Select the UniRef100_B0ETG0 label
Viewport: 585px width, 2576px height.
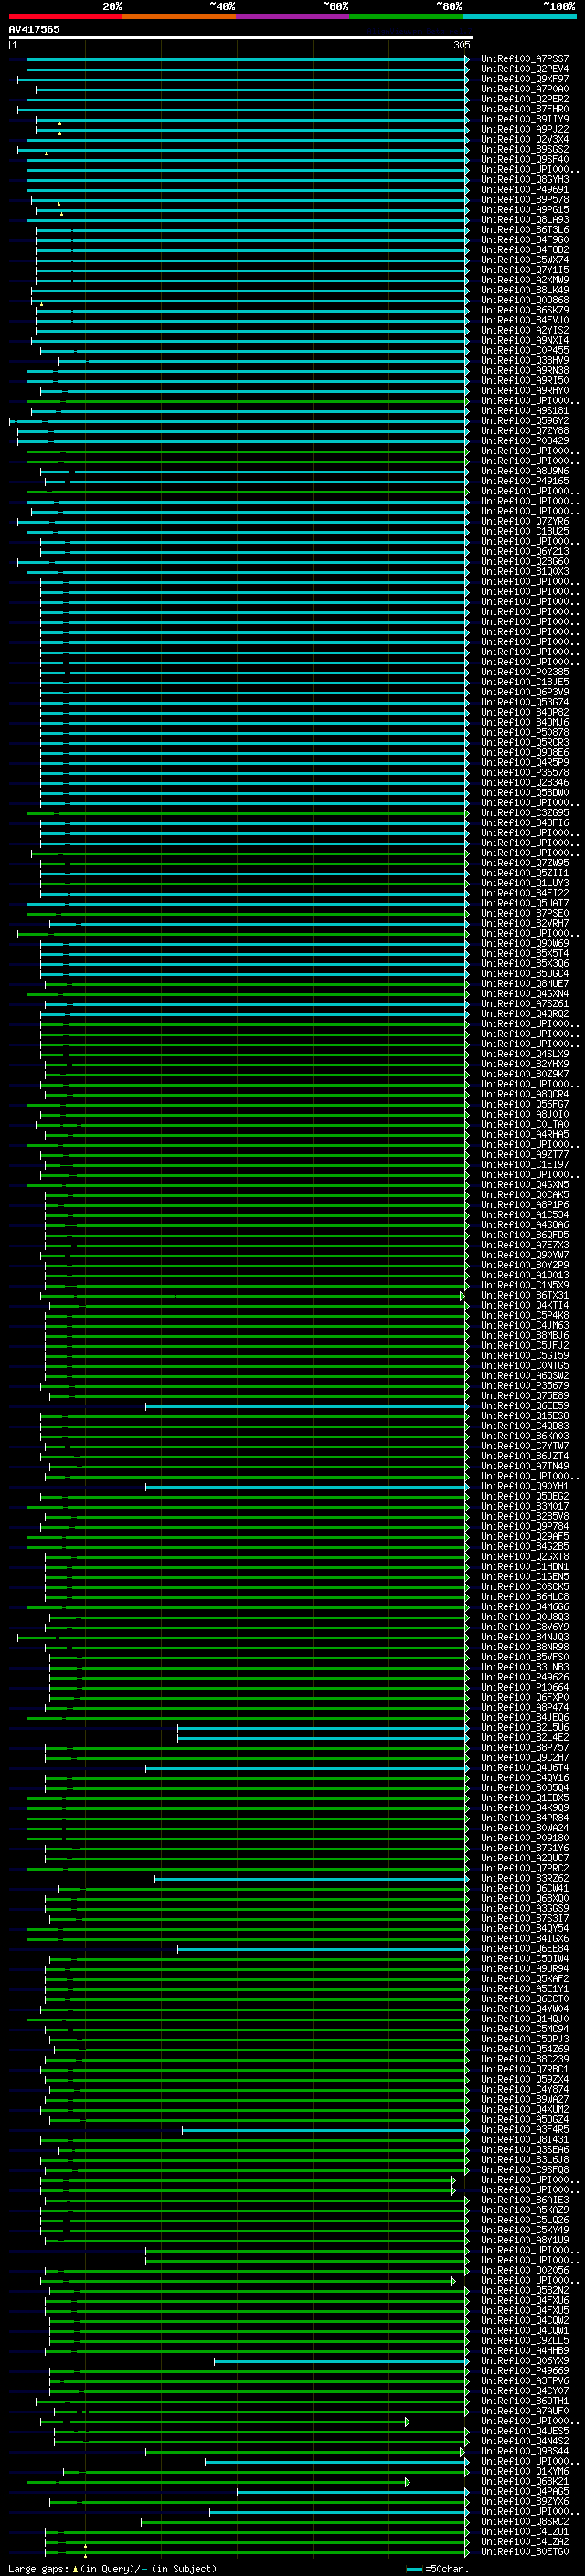point(524,2551)
